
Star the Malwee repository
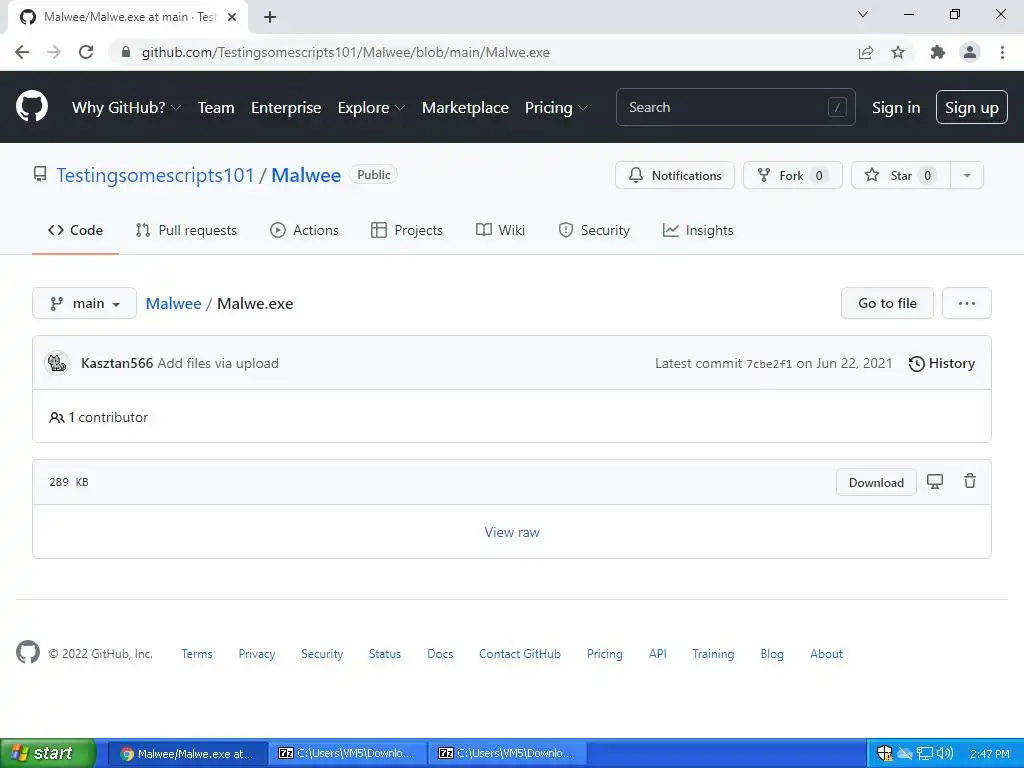pyautogui.click(x=901, y=175)
